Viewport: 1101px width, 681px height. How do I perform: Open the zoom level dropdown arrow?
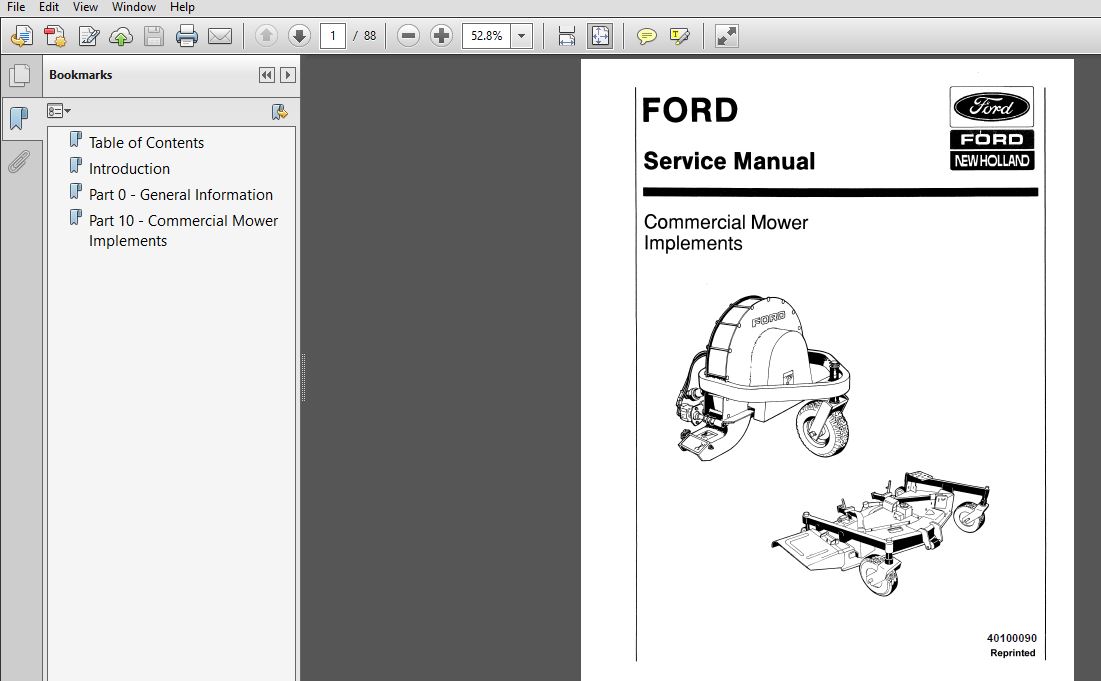point(522,36)
